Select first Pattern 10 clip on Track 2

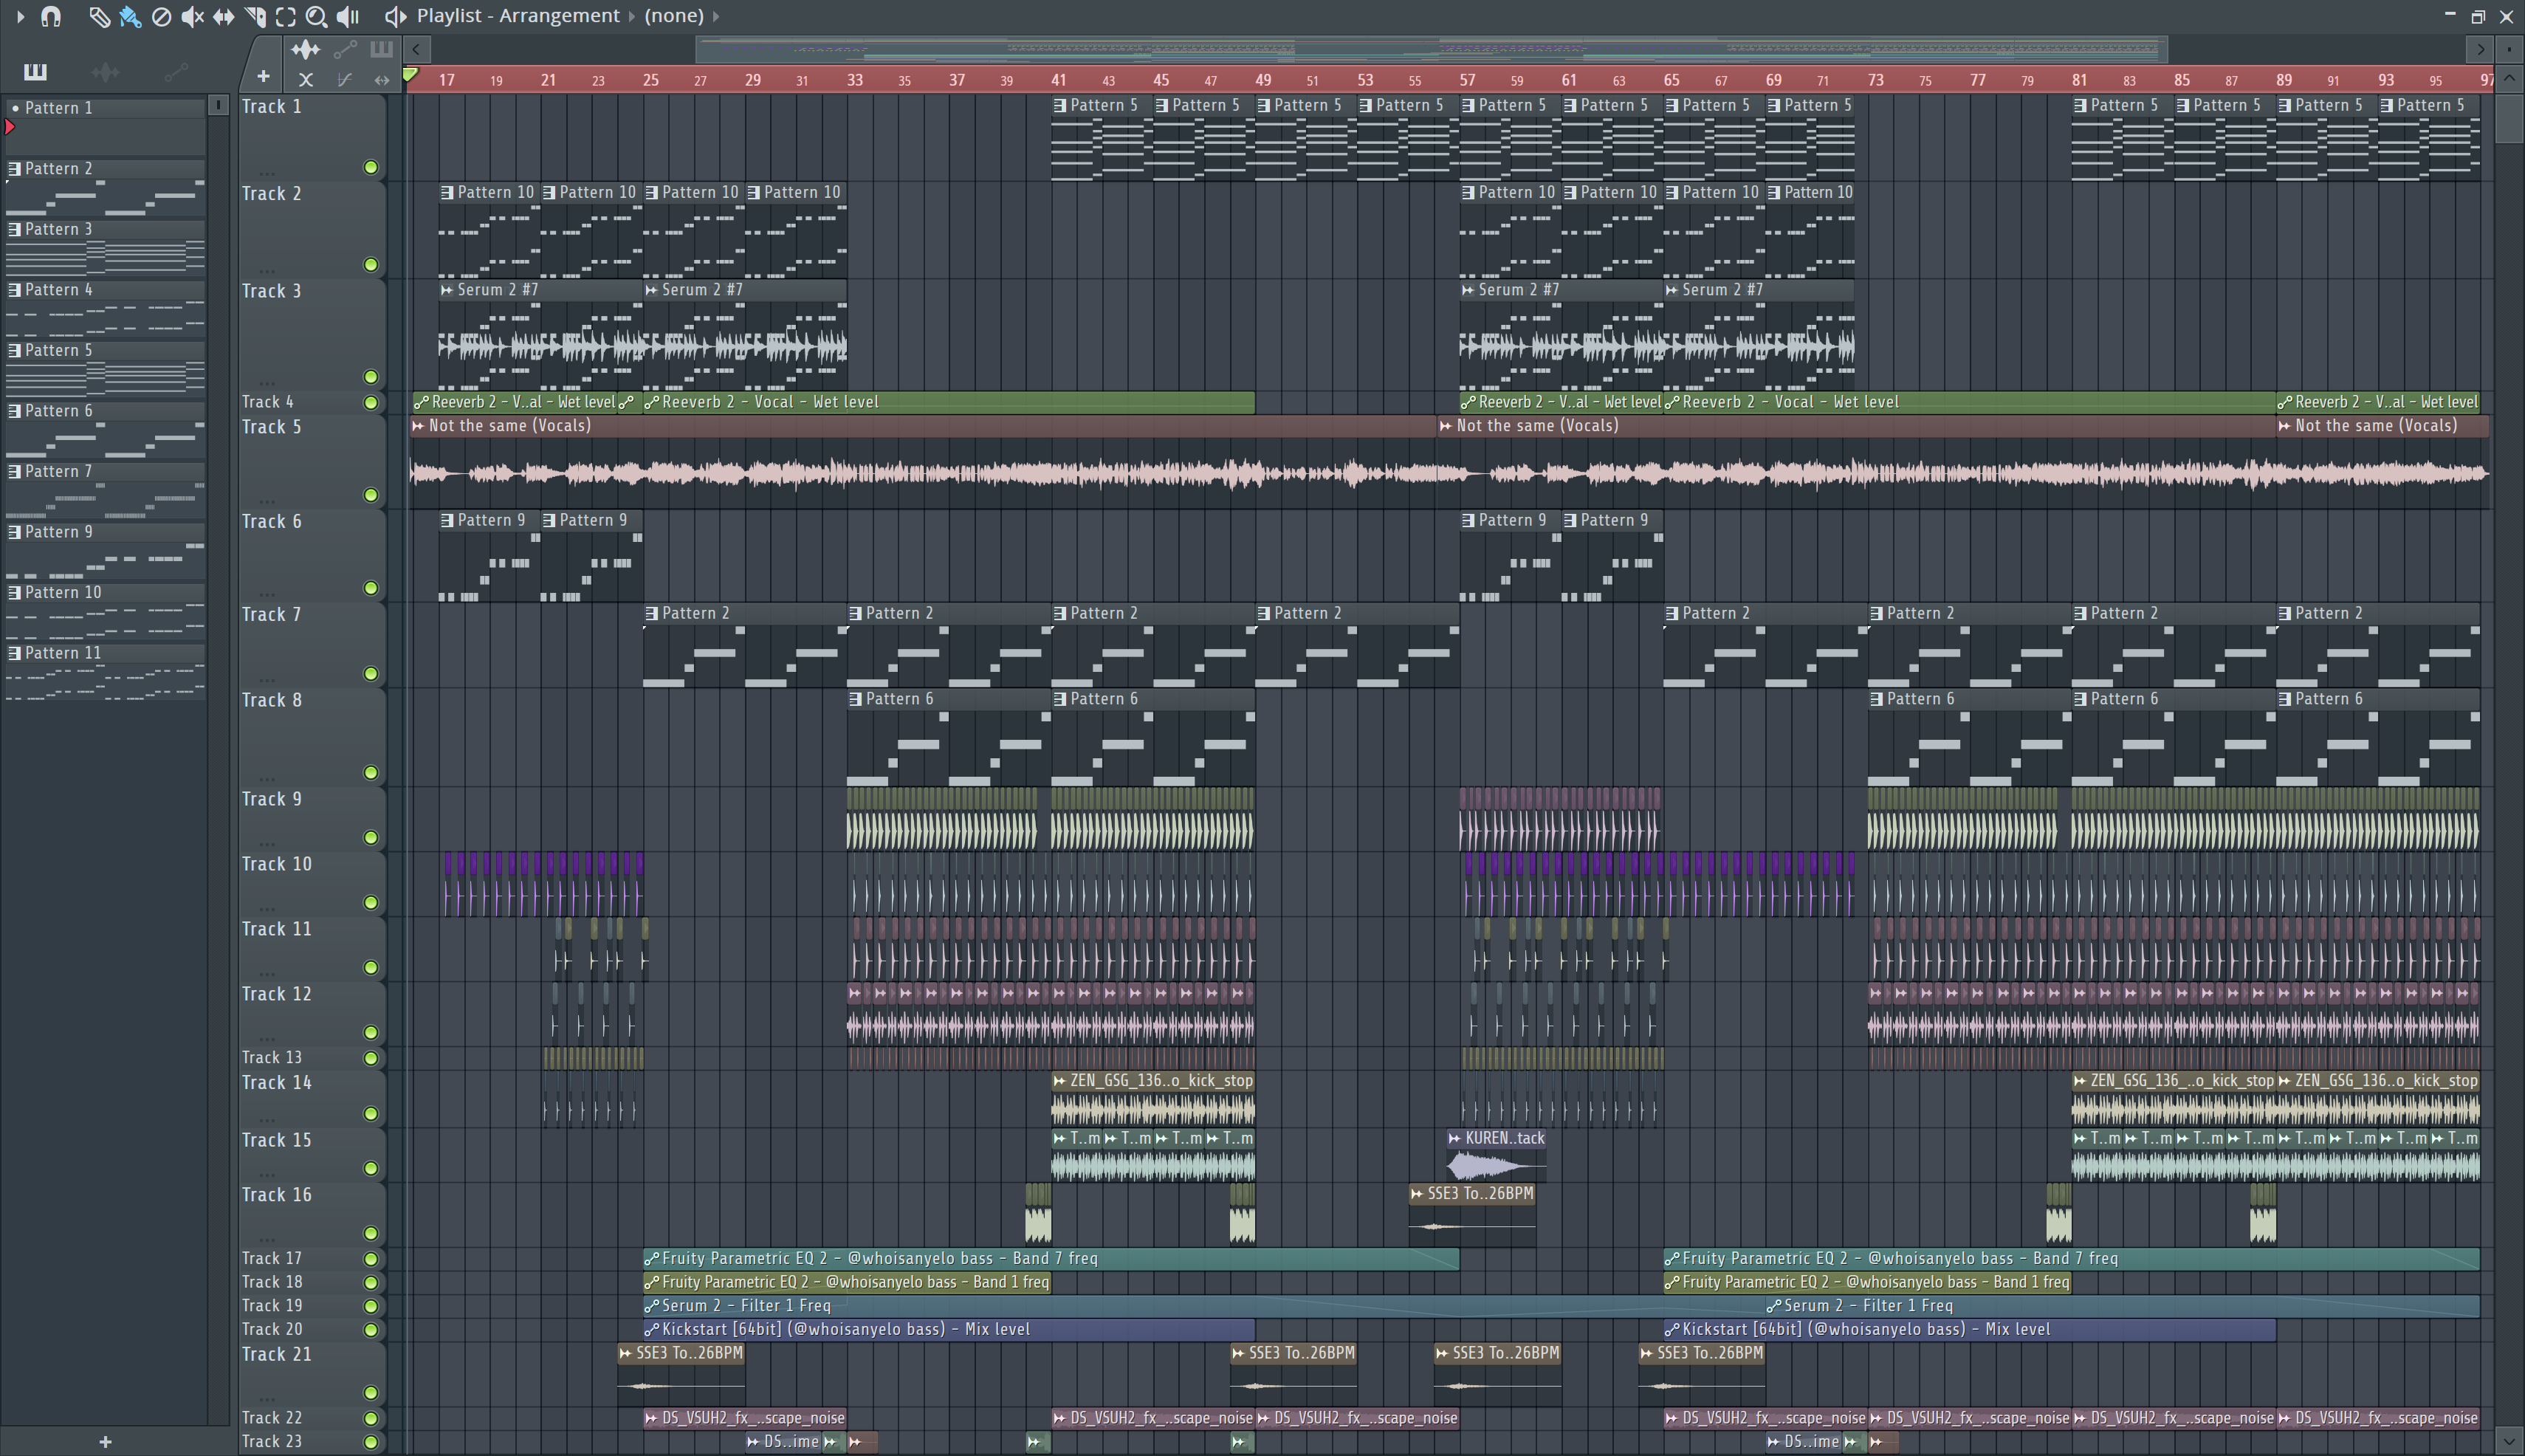[x=490, y=231]
